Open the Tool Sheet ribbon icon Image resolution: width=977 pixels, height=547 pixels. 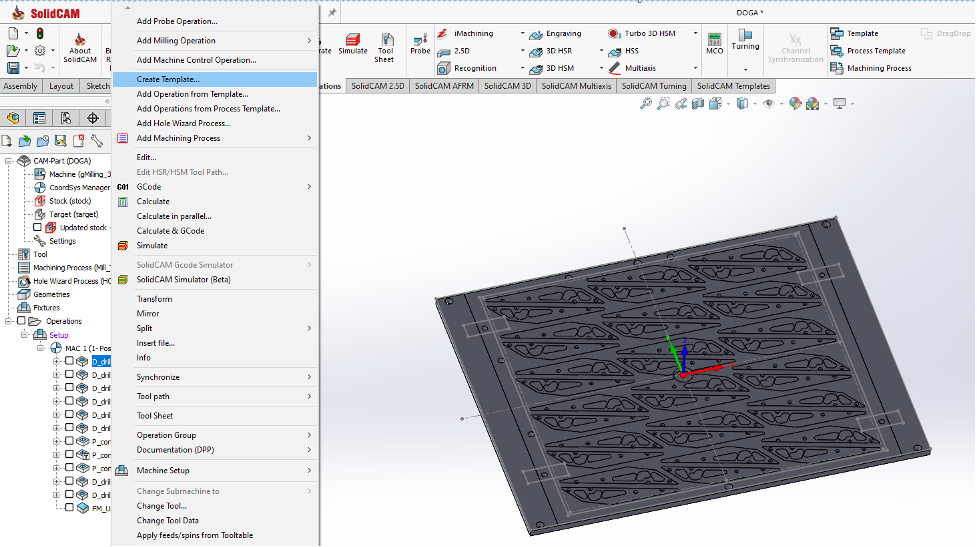[x=386, y=40]
